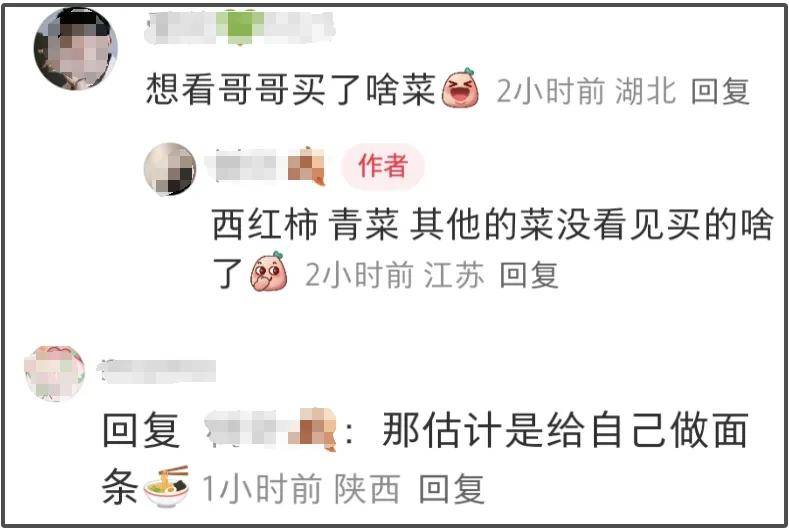The image size is (789, 530).
Task: Click the 1小时前 timestamp
Action: click(262, 489)
